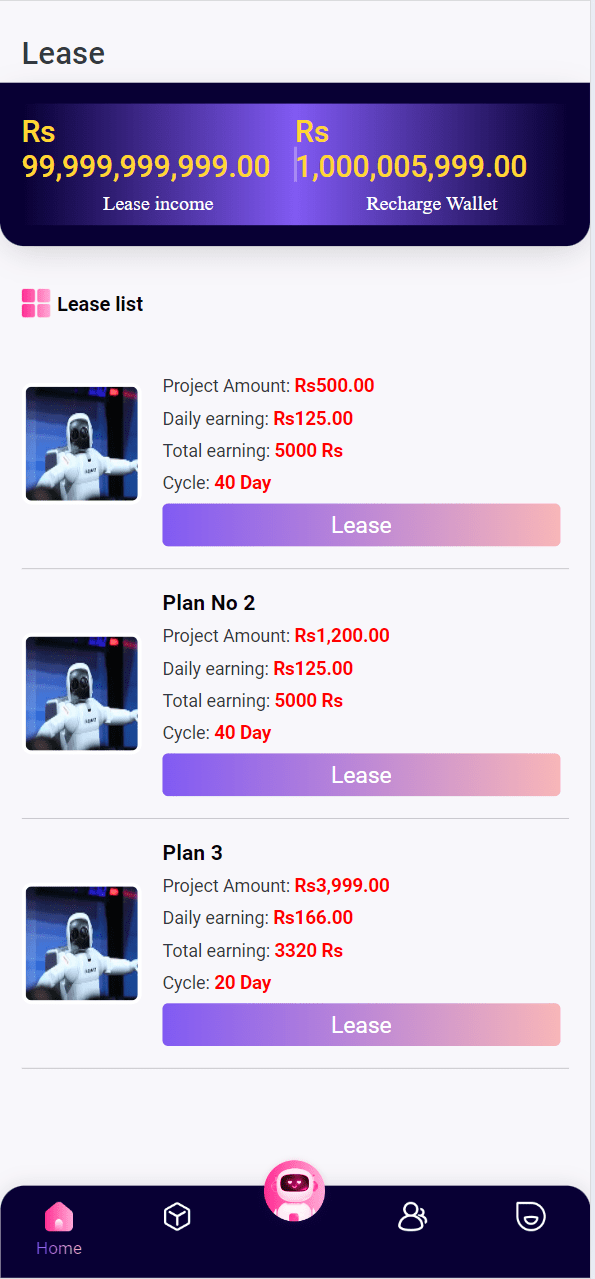Tap the Recharge Wallet balance amount

click(412, 149)
